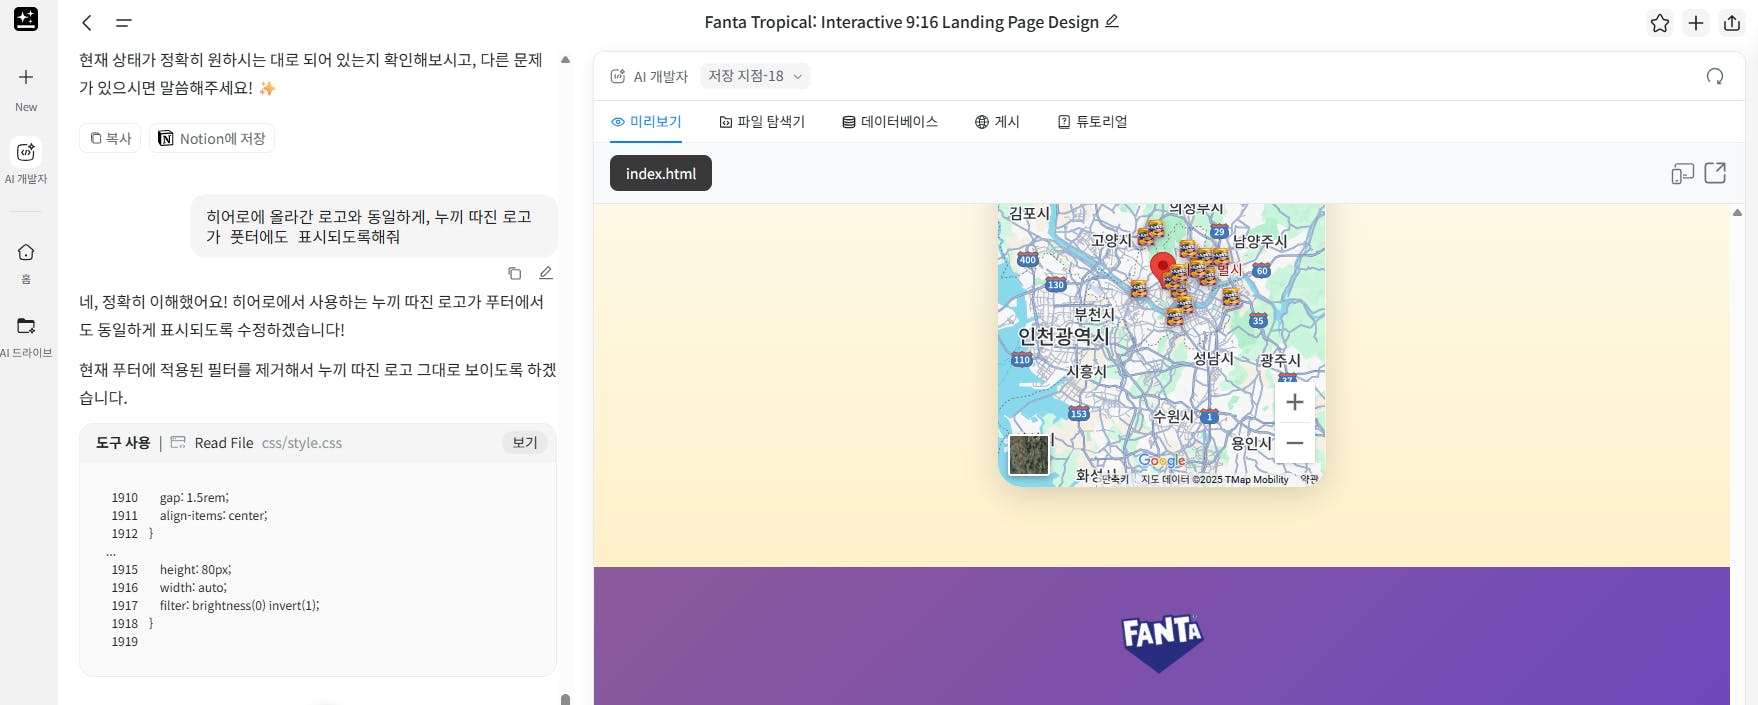Click the '수원시' label on the map
1758x705 pixels.
[x=1173, y=416]
